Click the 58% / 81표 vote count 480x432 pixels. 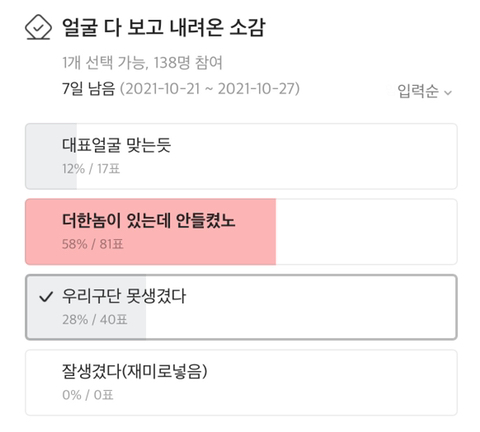tap(93, 244)
